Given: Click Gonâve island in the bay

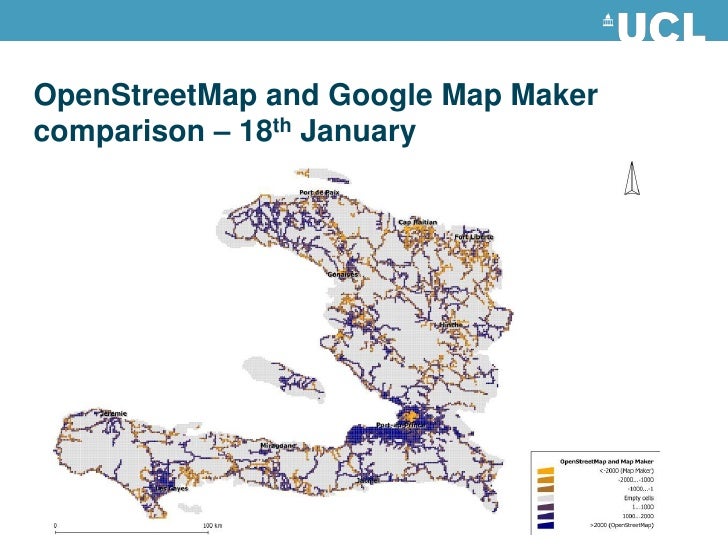Looking at the screenshot, I should [x=283, y=378].
